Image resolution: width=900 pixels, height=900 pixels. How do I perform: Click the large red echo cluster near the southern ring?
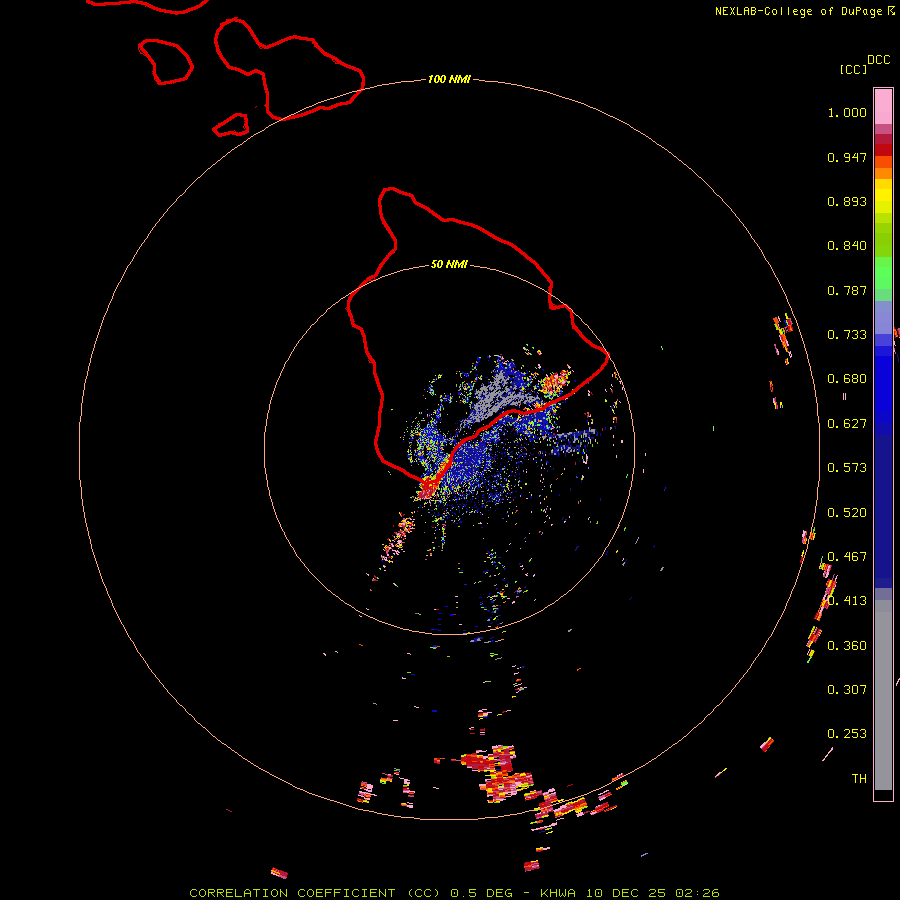click(x=496, y=772)
